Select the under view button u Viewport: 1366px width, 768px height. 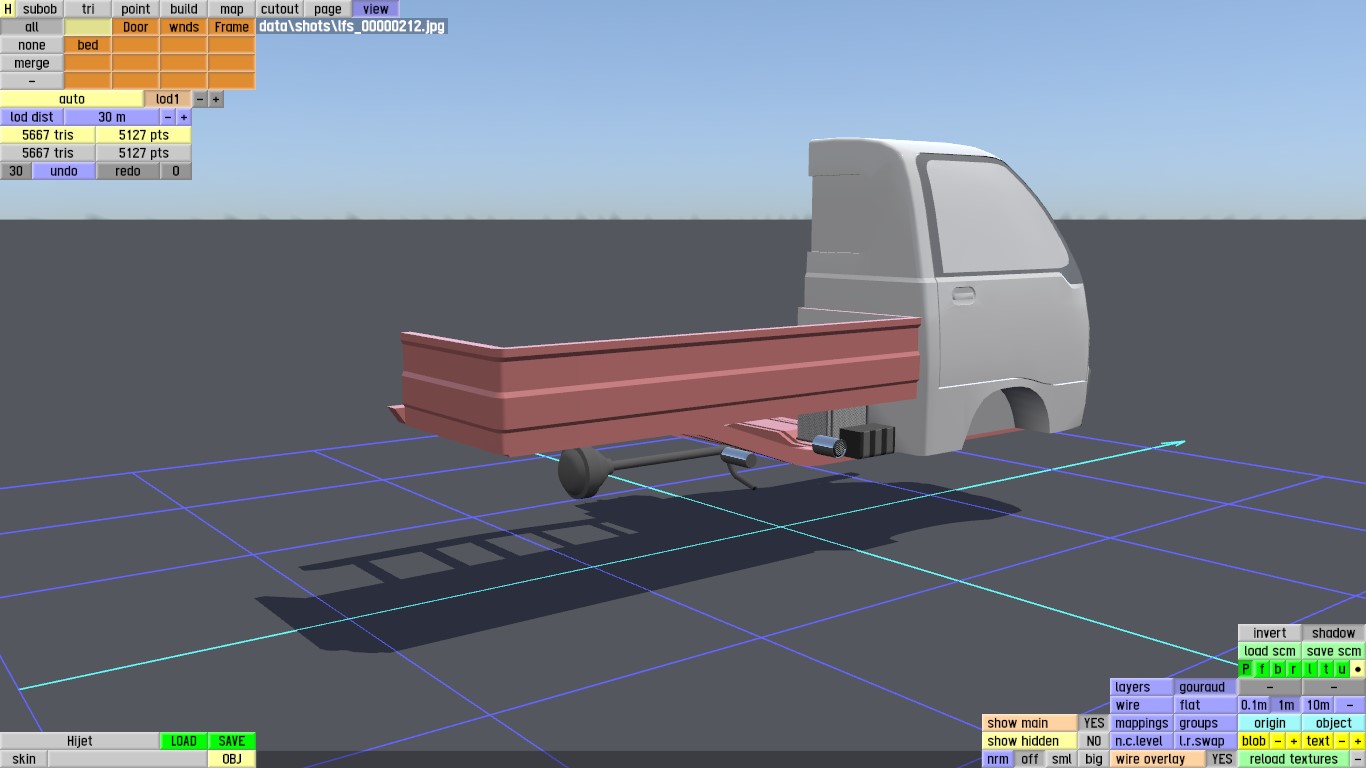(1342, 669)
